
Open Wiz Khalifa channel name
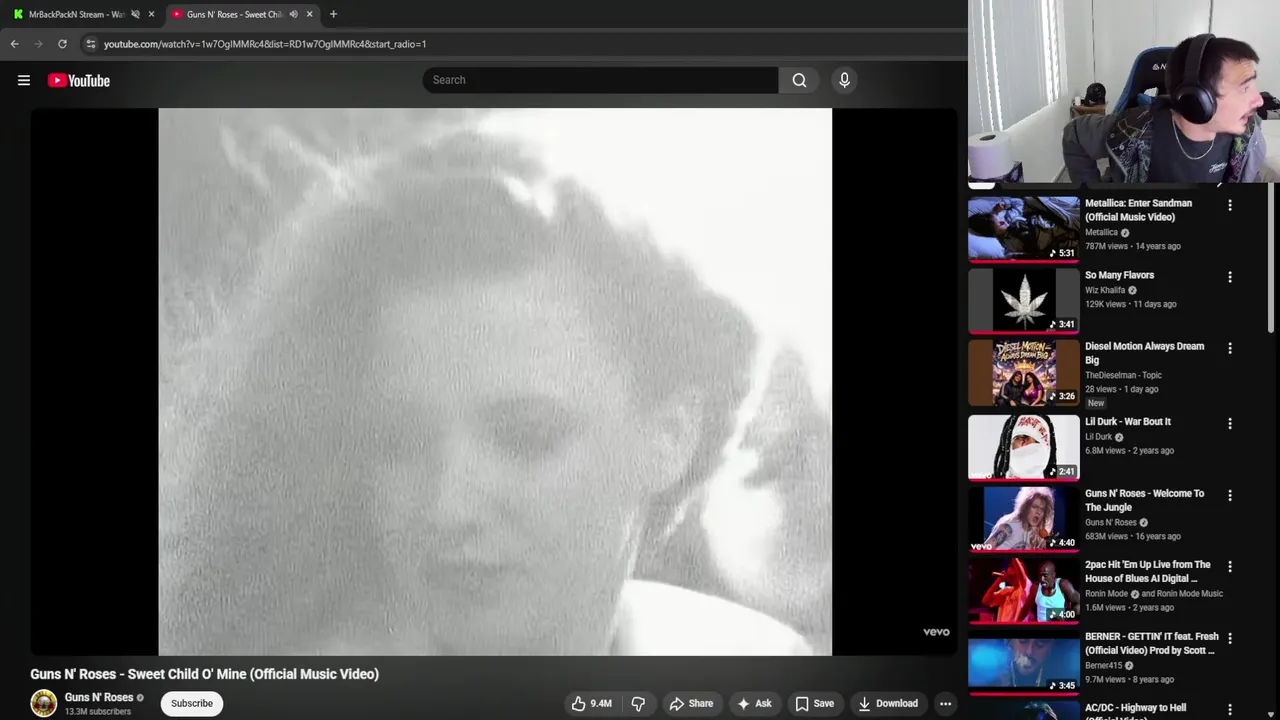pyautogui.click(x=1105, y=290)
